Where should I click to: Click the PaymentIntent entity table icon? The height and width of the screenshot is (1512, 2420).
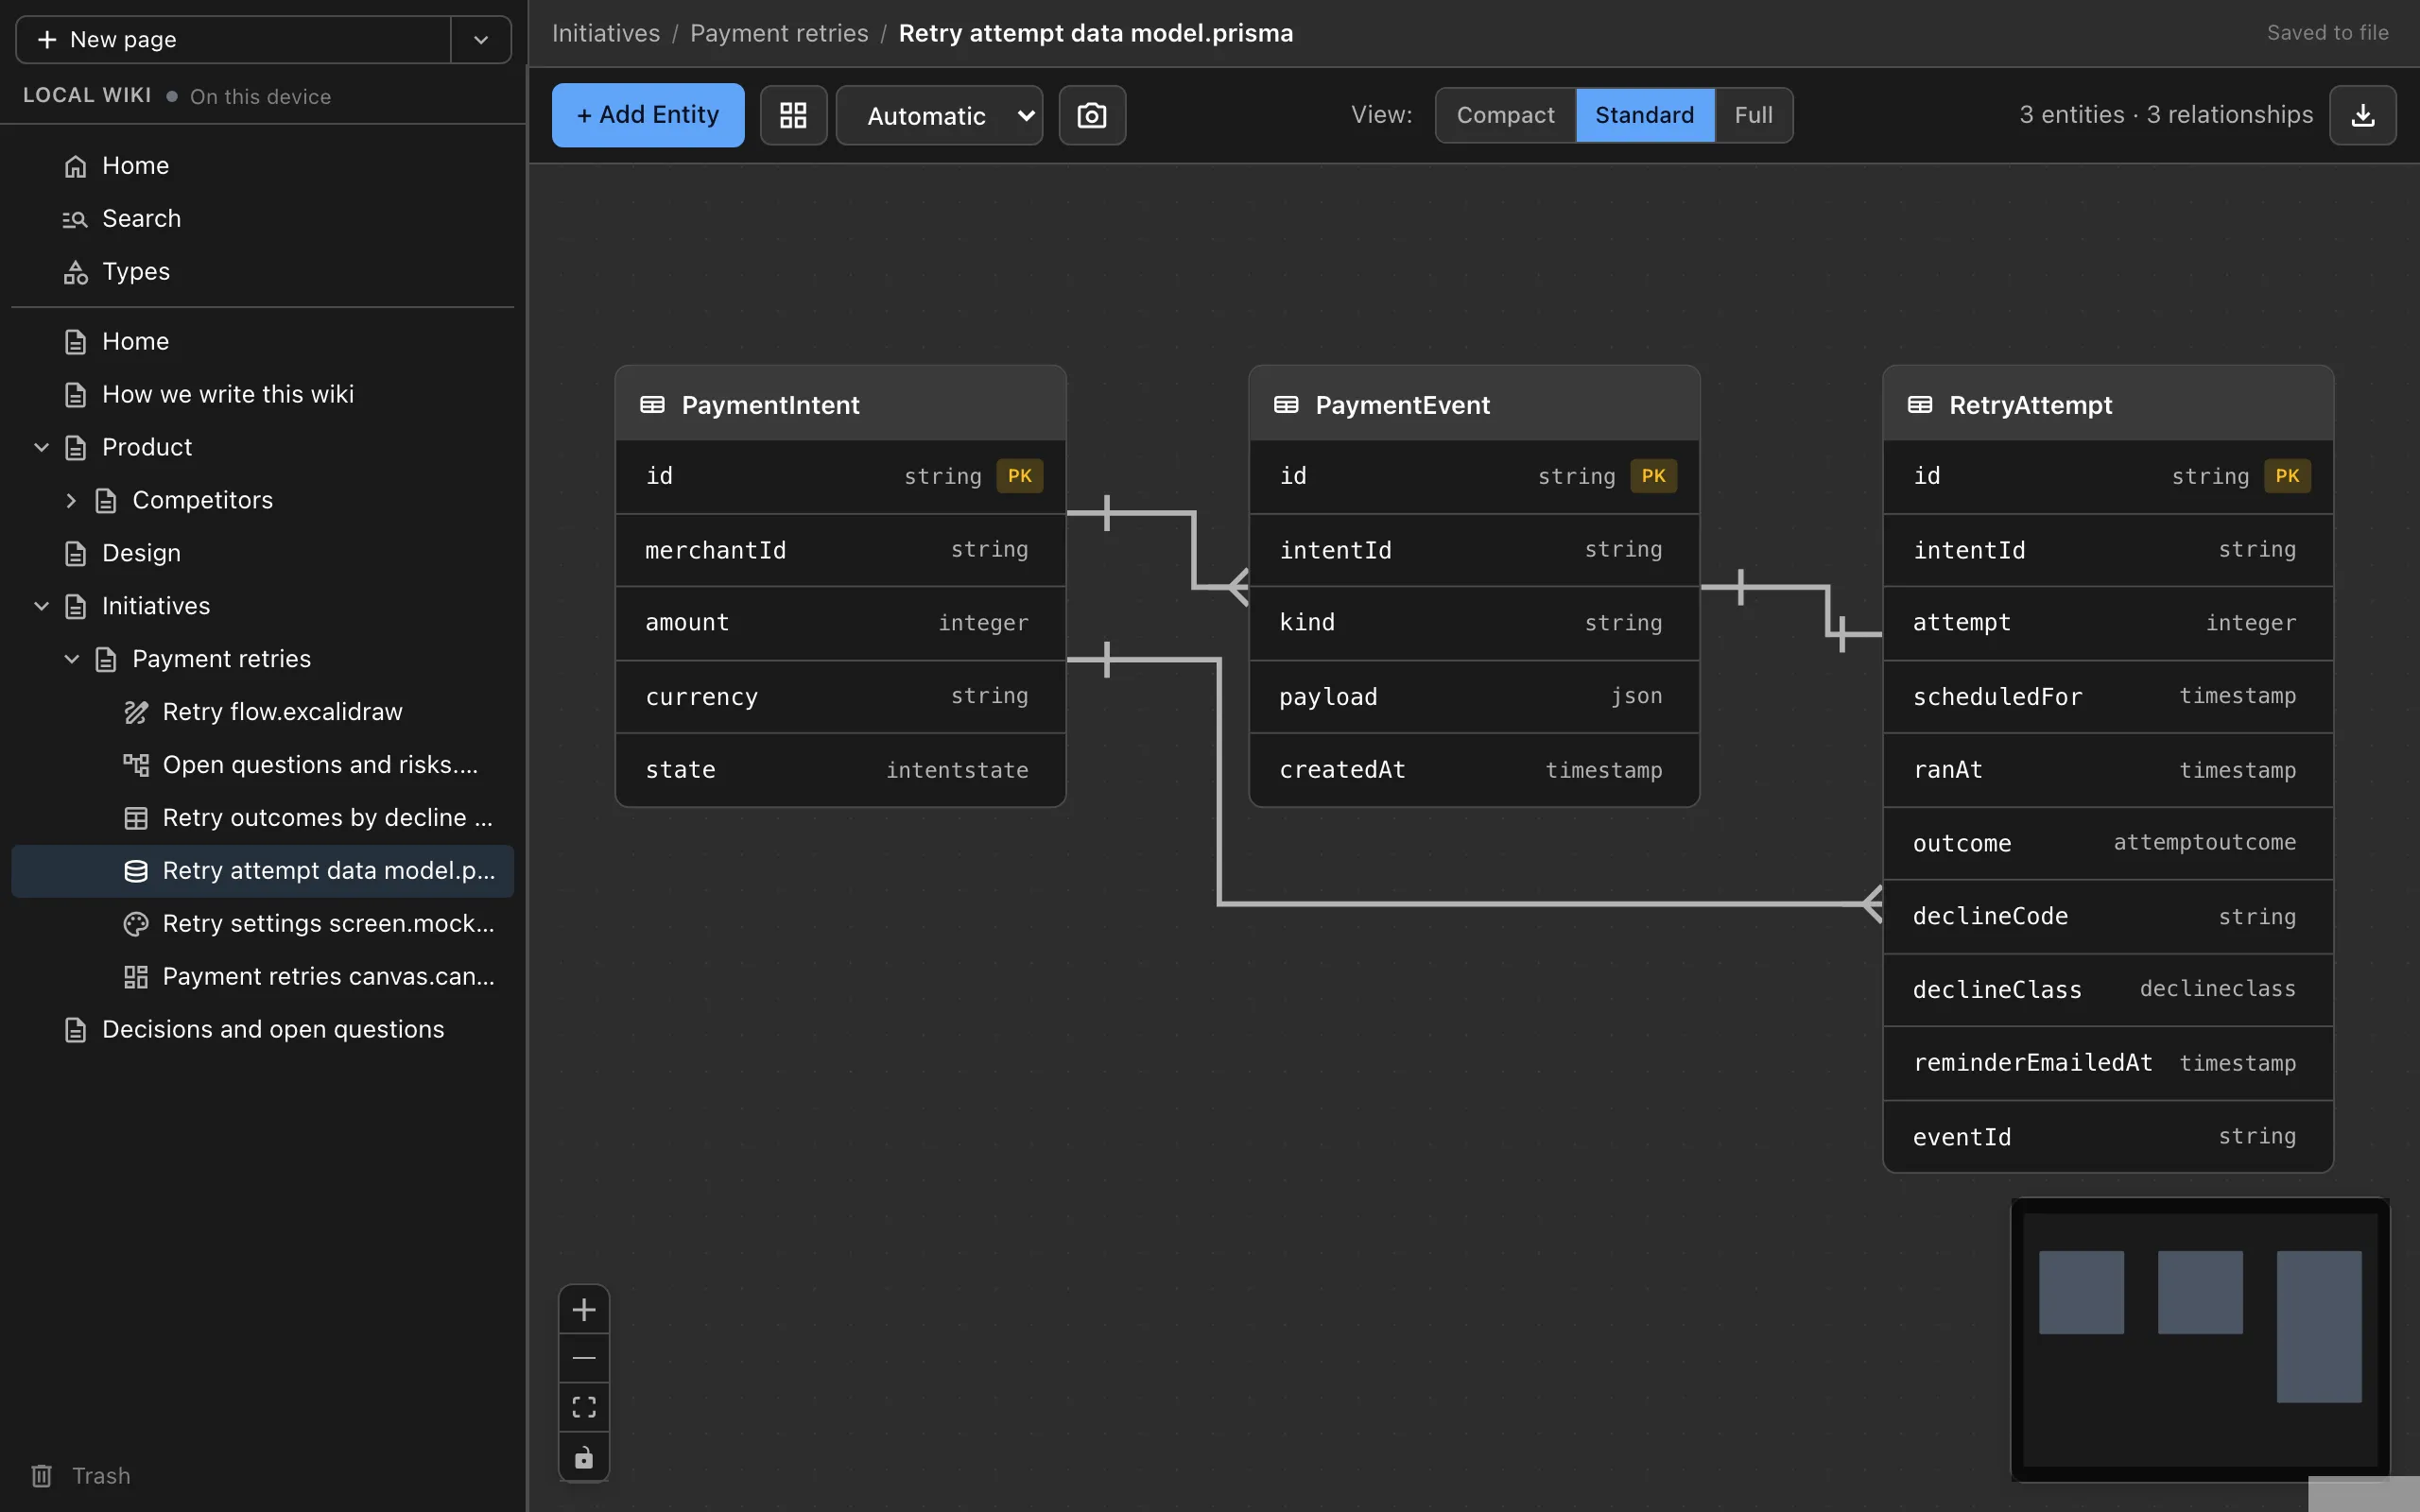[x=652, y=404]
